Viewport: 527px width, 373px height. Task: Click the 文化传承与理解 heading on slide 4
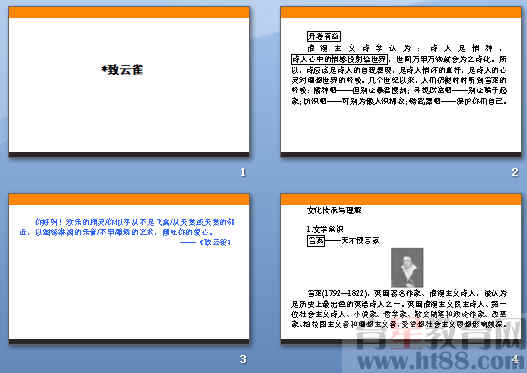(x=334, y=210)
